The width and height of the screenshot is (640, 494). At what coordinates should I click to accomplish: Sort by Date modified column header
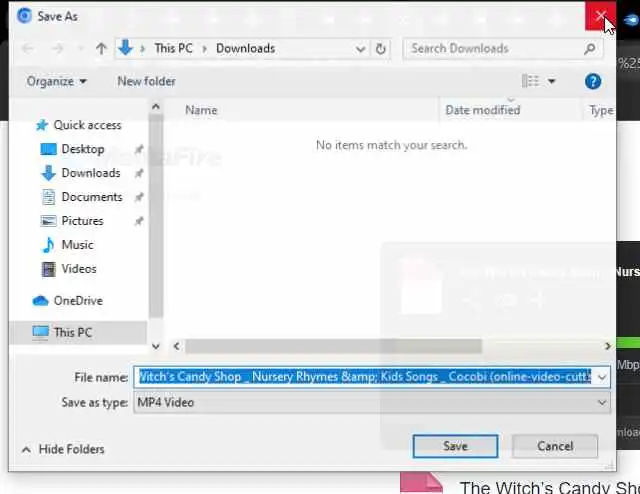coord(483,110)
